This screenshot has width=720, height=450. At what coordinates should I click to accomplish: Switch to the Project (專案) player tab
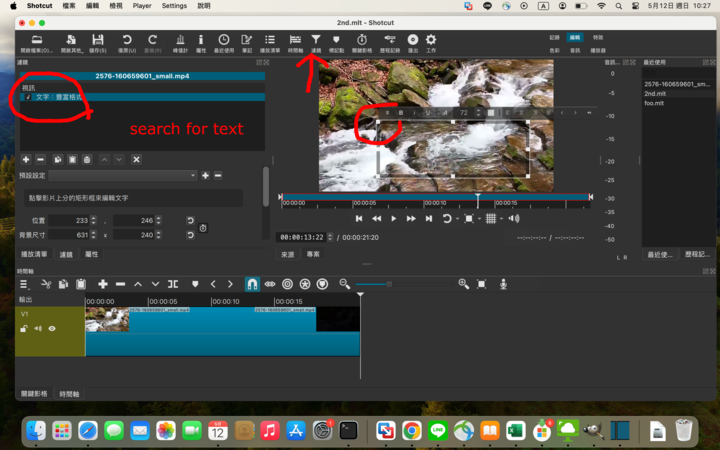tap(313, 254)
